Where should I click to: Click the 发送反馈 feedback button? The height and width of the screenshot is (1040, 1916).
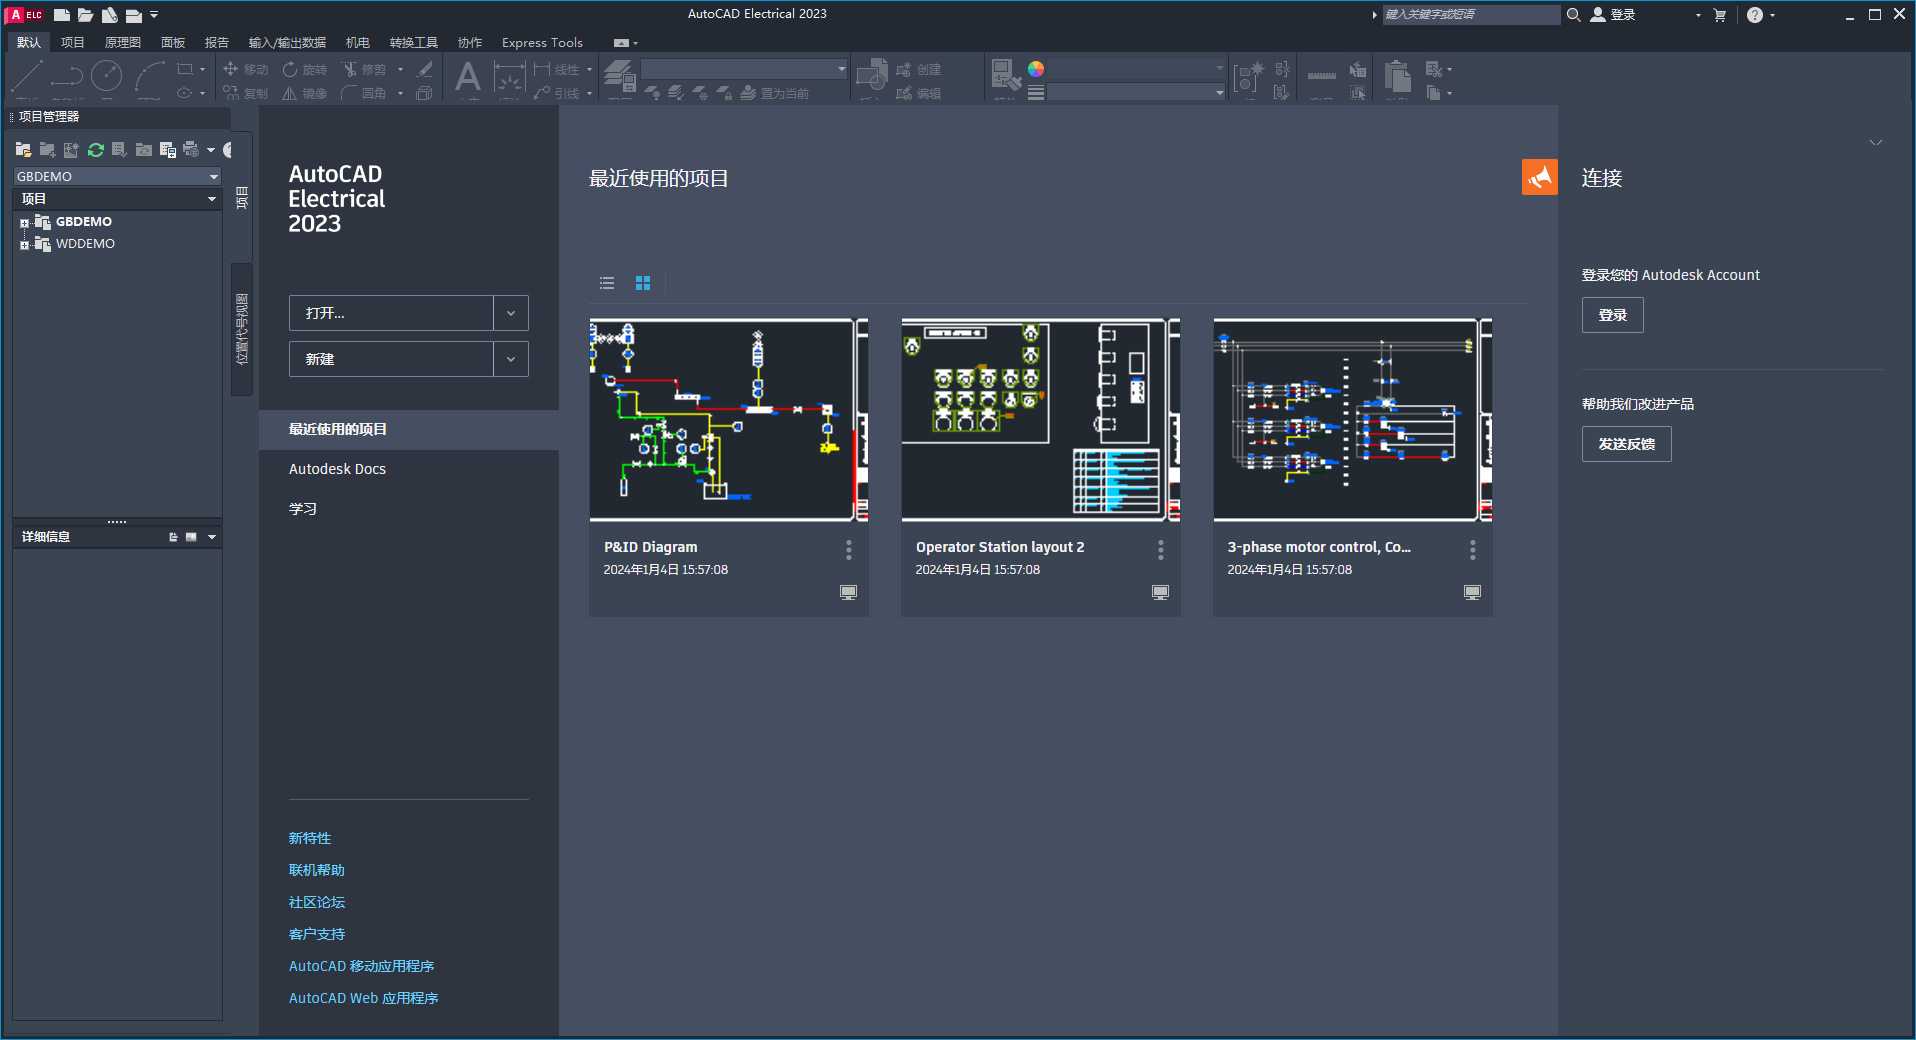point(1626,444)
